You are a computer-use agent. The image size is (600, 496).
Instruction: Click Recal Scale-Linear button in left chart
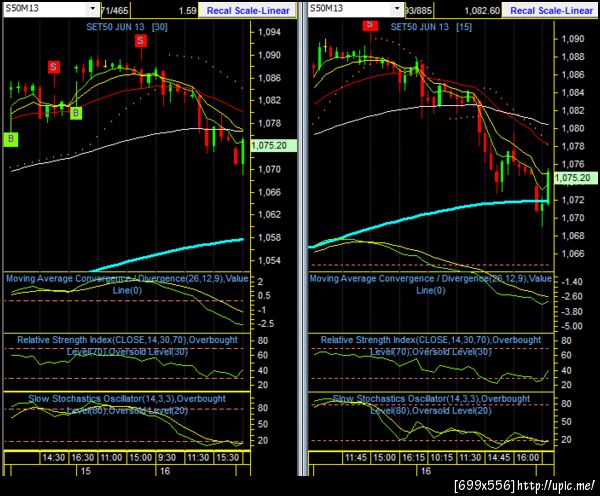click(248, 10)
